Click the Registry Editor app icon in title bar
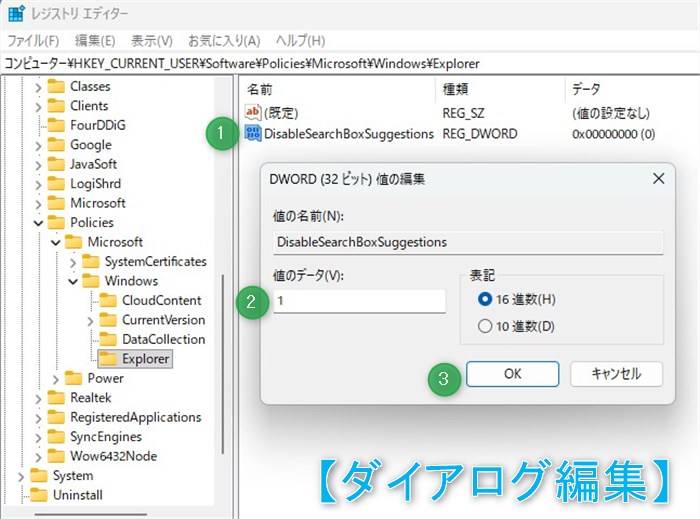 (x=17, y=12)
